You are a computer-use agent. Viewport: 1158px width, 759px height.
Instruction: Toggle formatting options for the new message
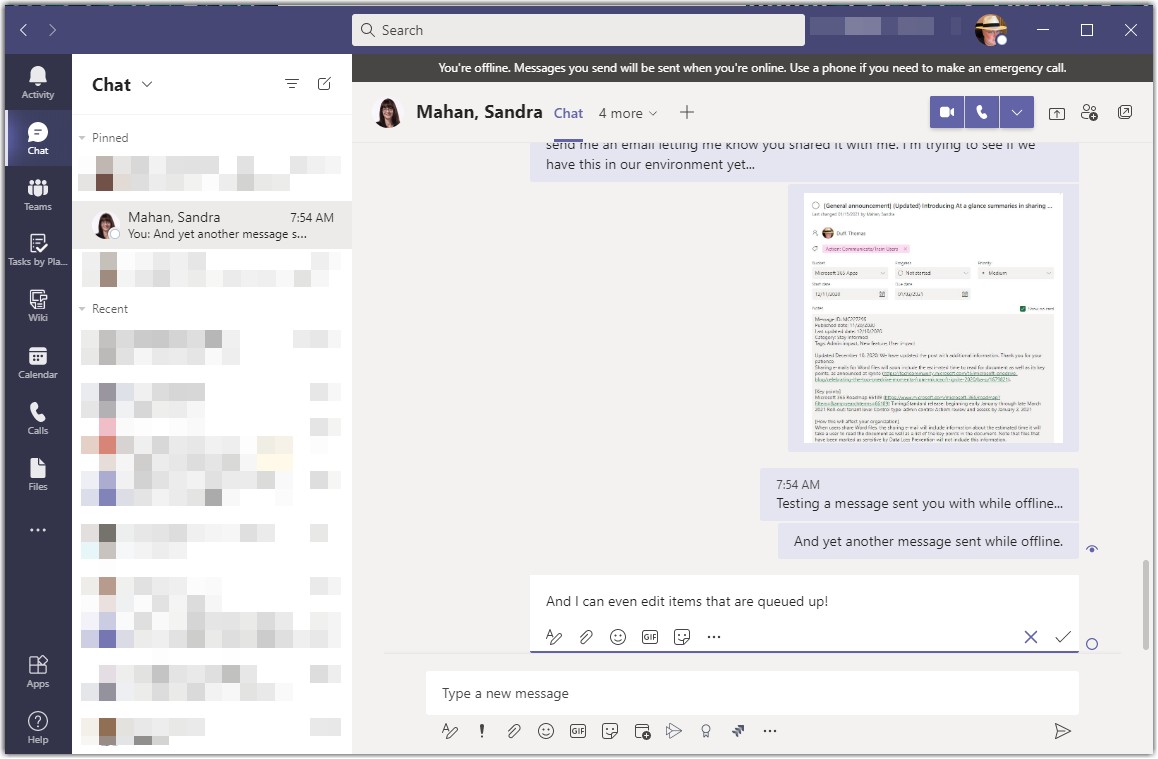pos(449,731)
